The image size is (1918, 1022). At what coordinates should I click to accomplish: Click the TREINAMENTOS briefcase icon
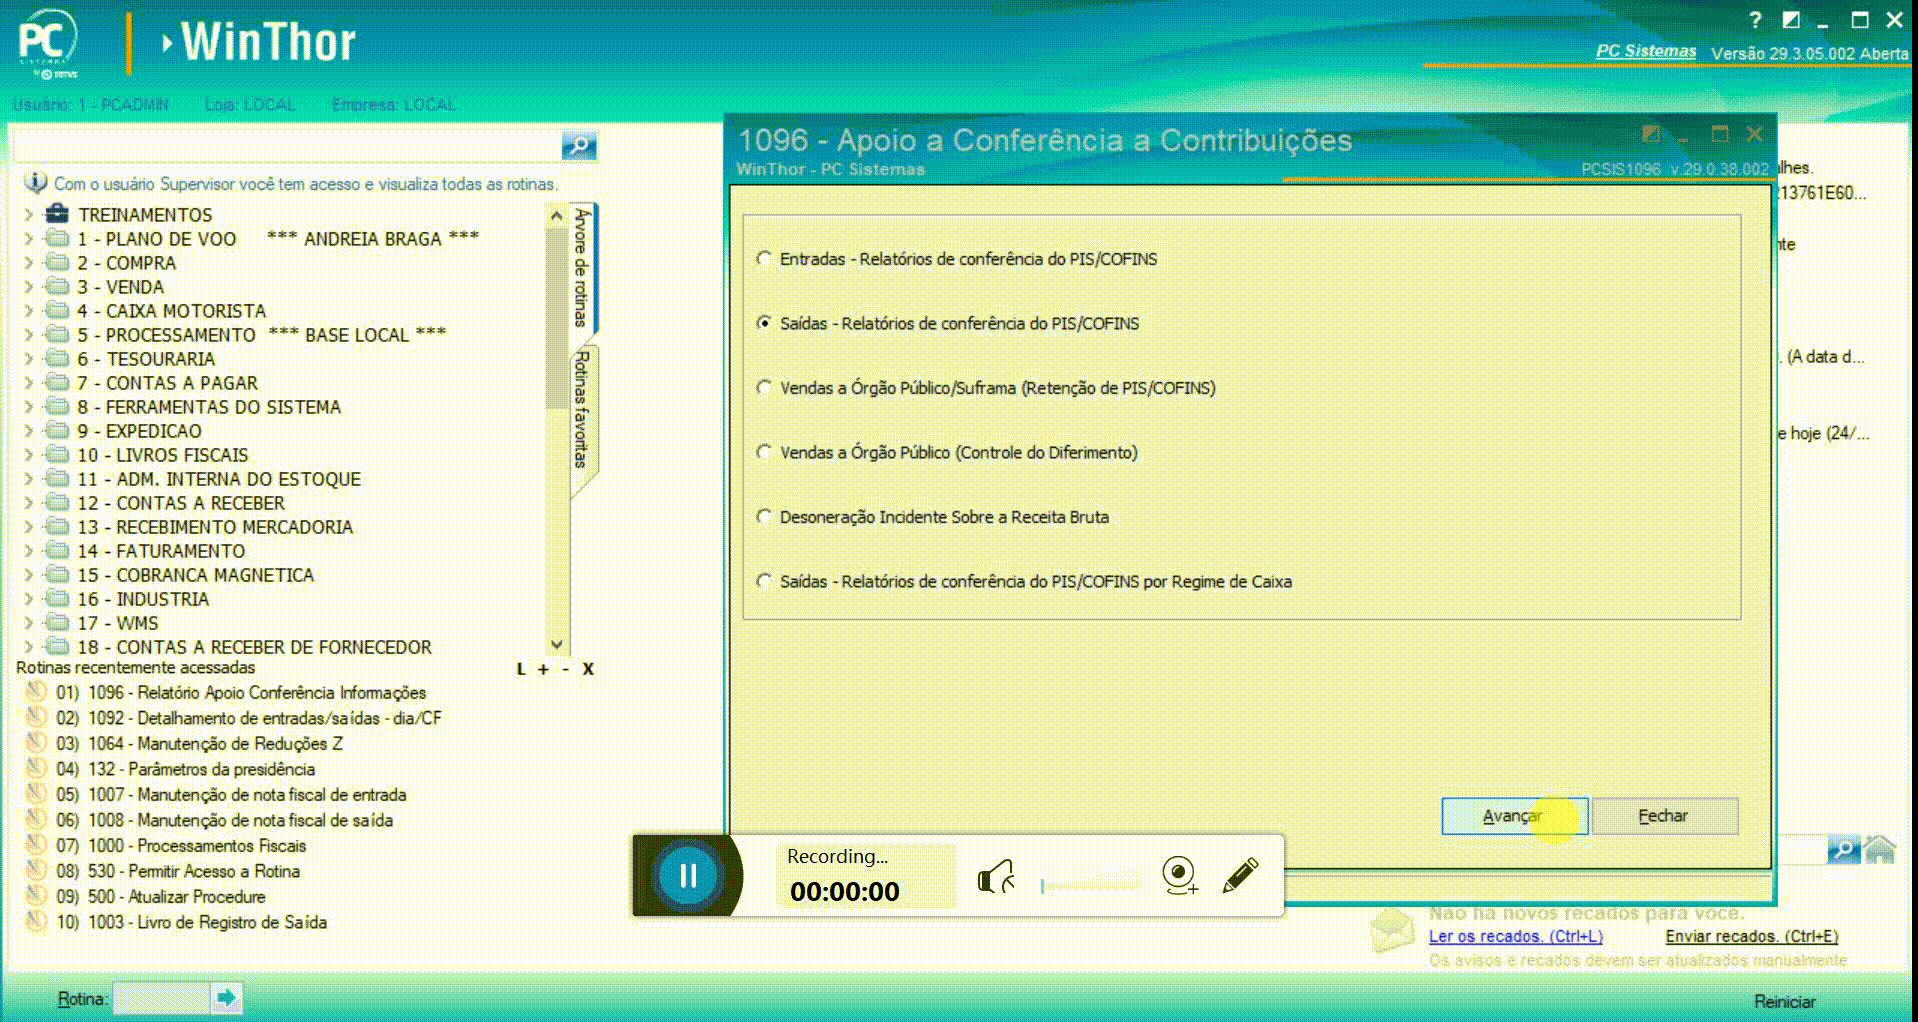click(x=57, y=214)
